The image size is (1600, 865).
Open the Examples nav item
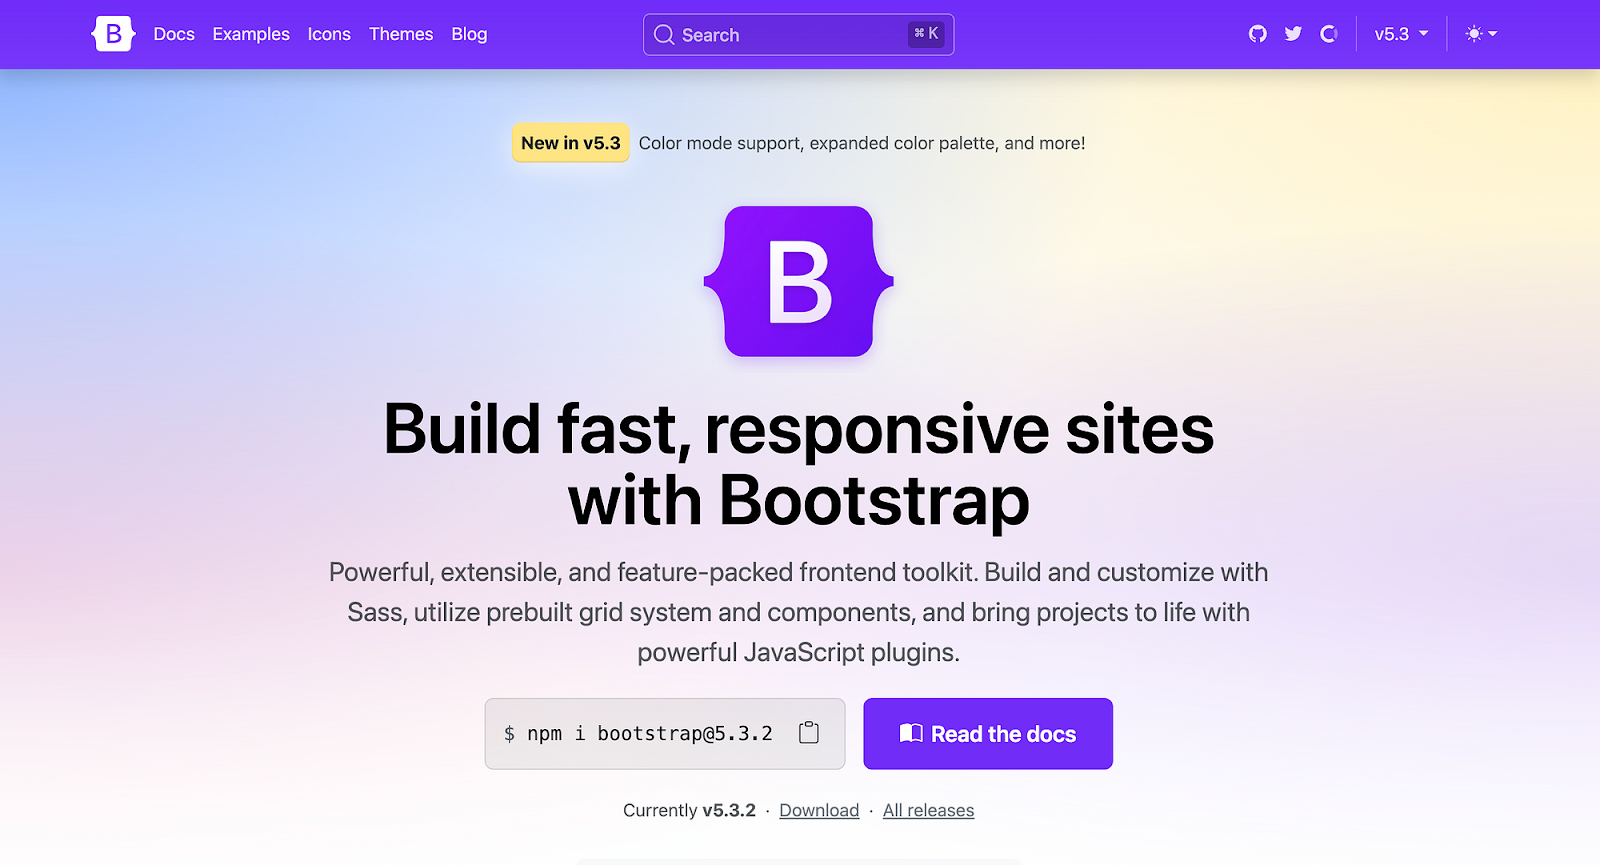251,34
